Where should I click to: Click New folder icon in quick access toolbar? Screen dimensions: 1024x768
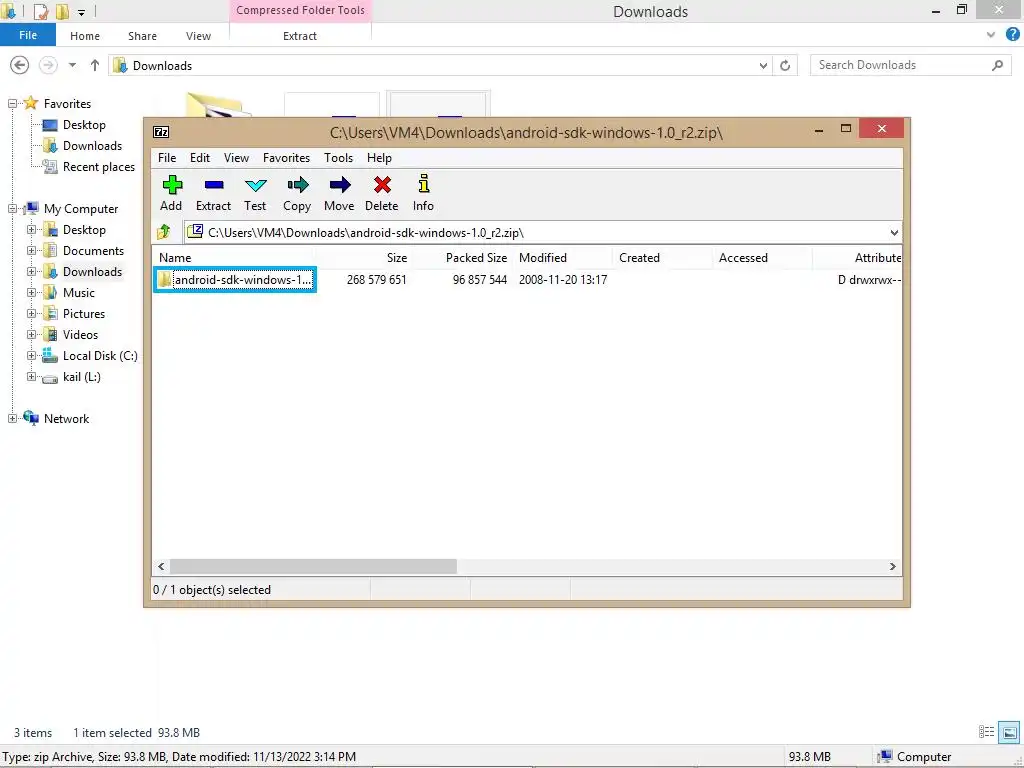tap(63, 11)
